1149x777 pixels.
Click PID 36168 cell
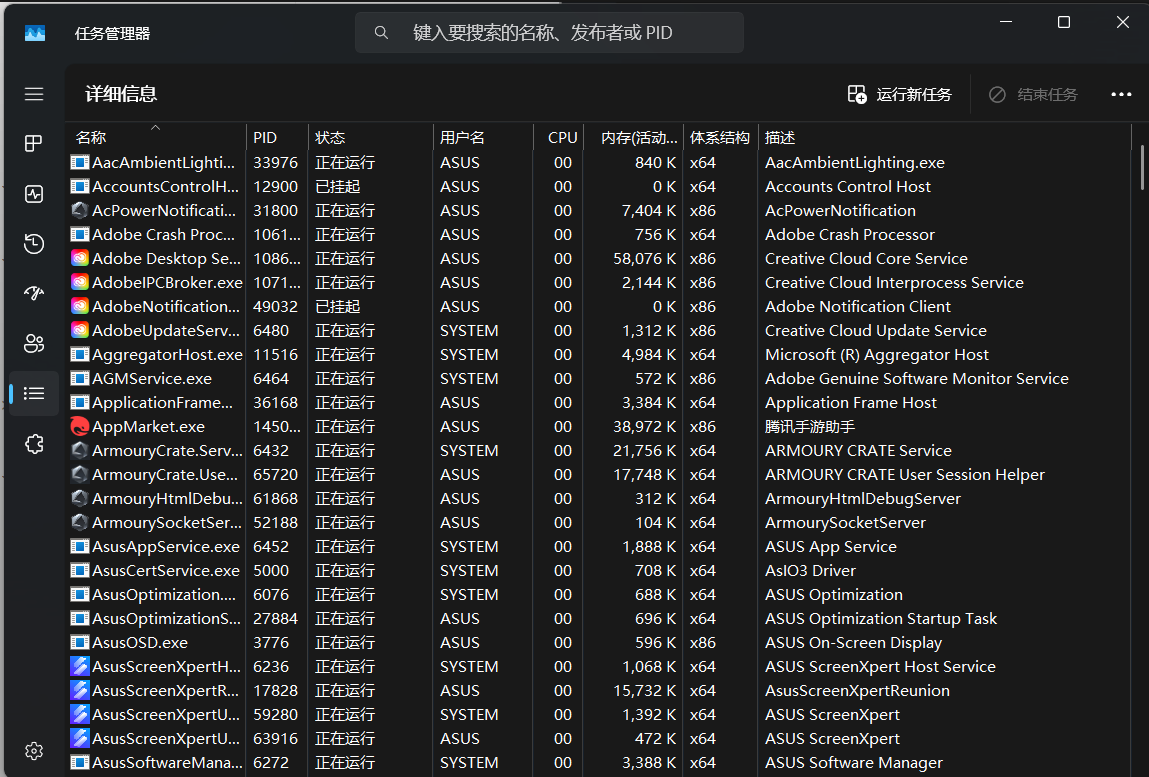coord(276,402)
